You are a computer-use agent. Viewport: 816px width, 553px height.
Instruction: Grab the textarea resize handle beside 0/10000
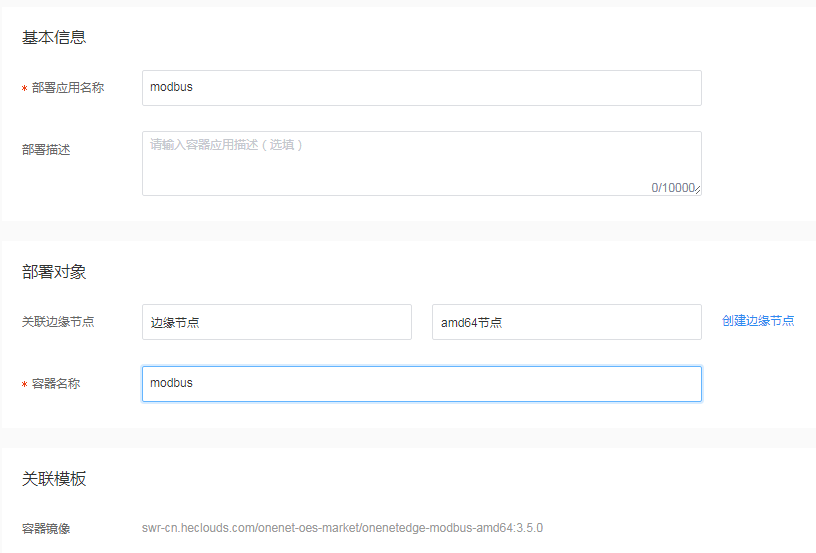(697, 190)
